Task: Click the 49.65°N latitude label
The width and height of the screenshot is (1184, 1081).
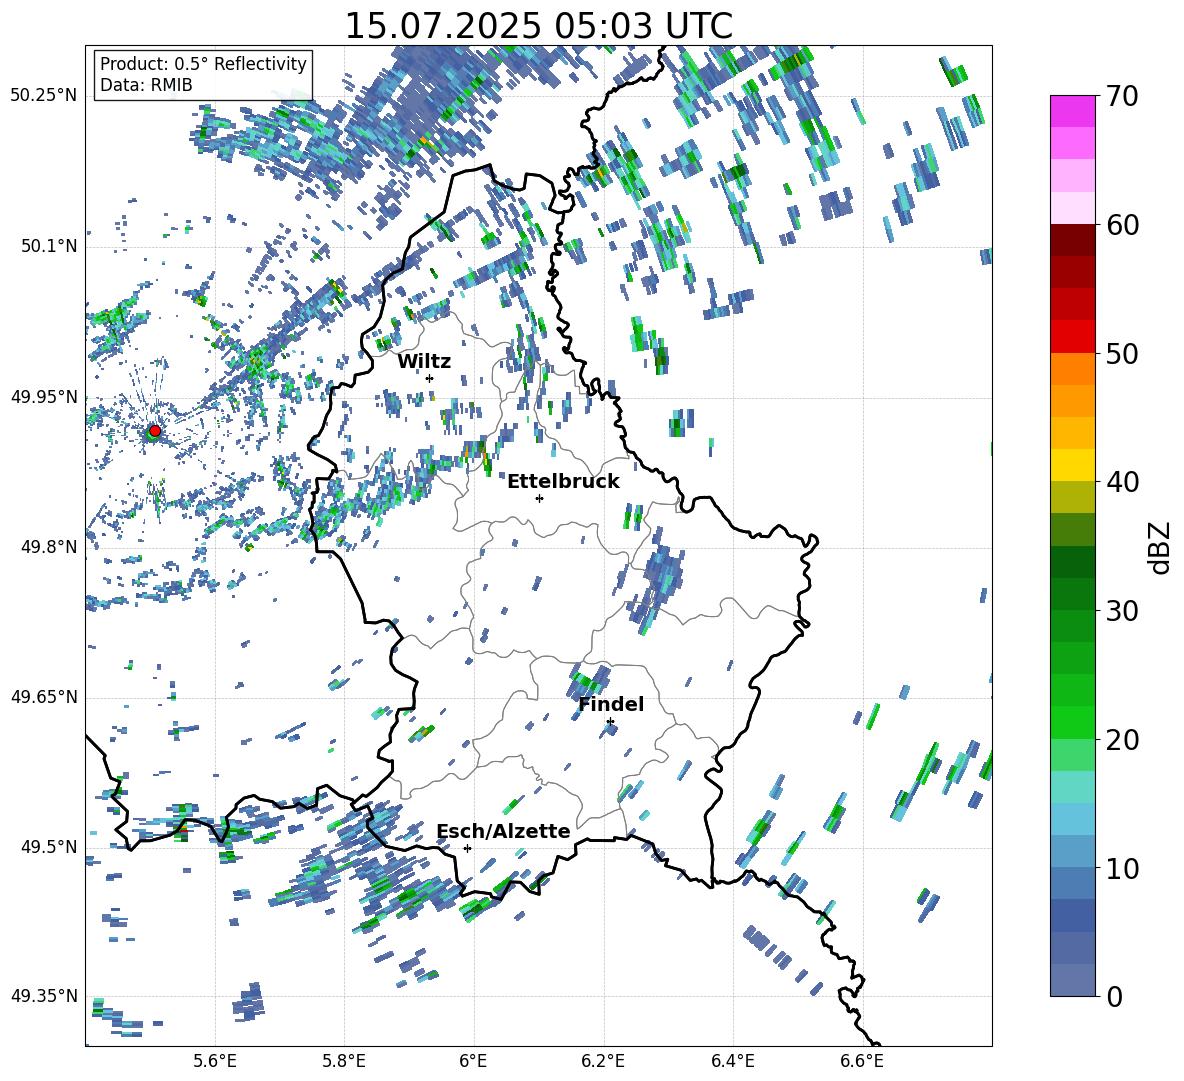Action: click(44, 696)
